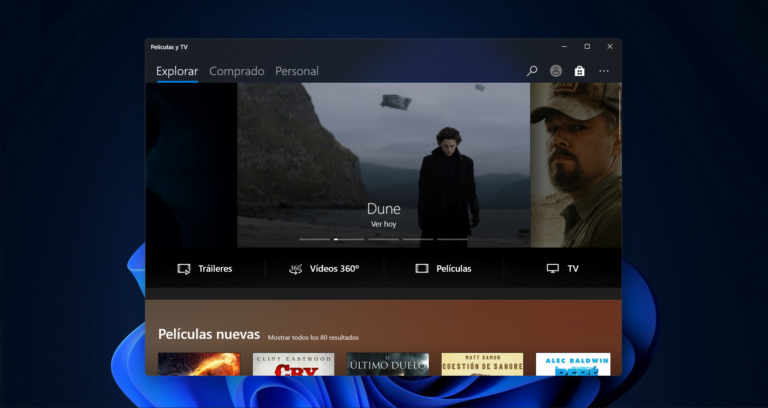
Task: Open the search magnifier icon
Action: coord(531,71)
